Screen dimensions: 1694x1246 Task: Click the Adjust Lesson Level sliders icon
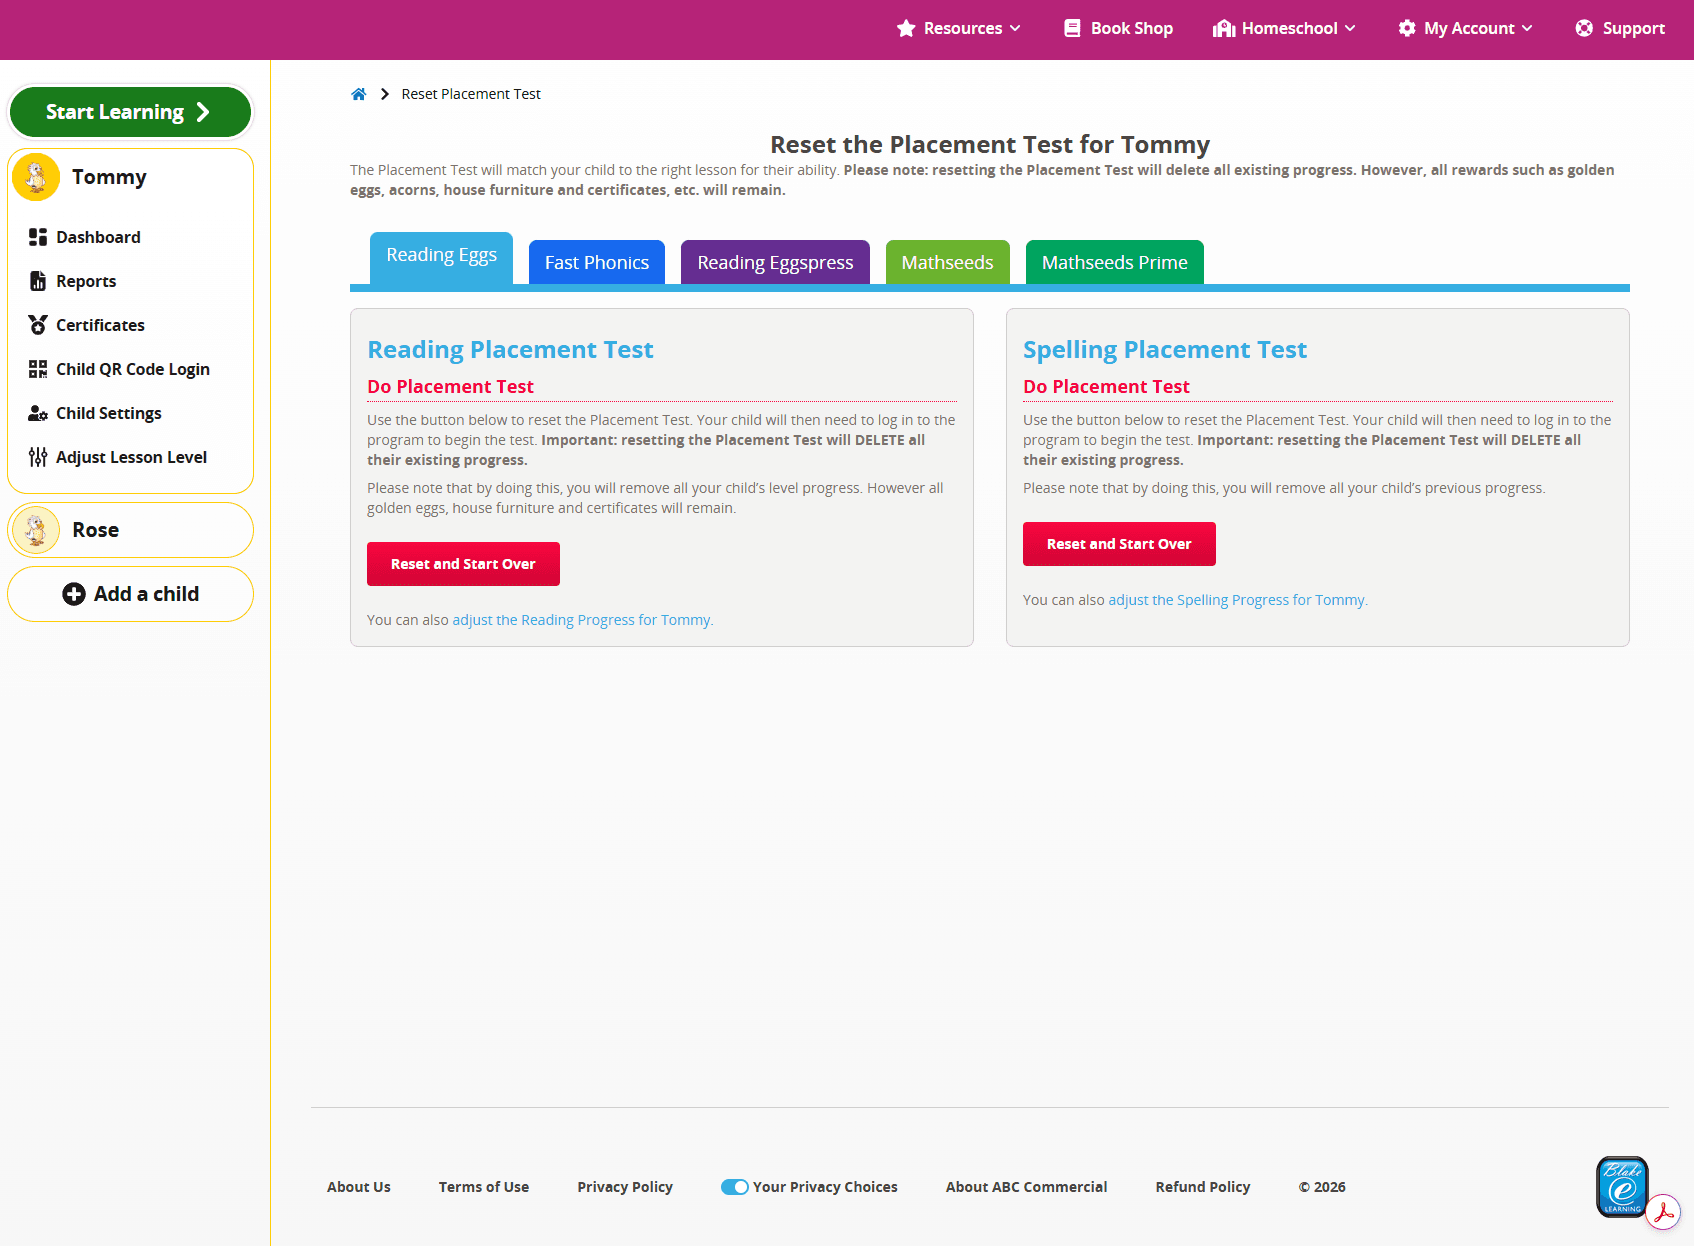[x=38, y=457]
